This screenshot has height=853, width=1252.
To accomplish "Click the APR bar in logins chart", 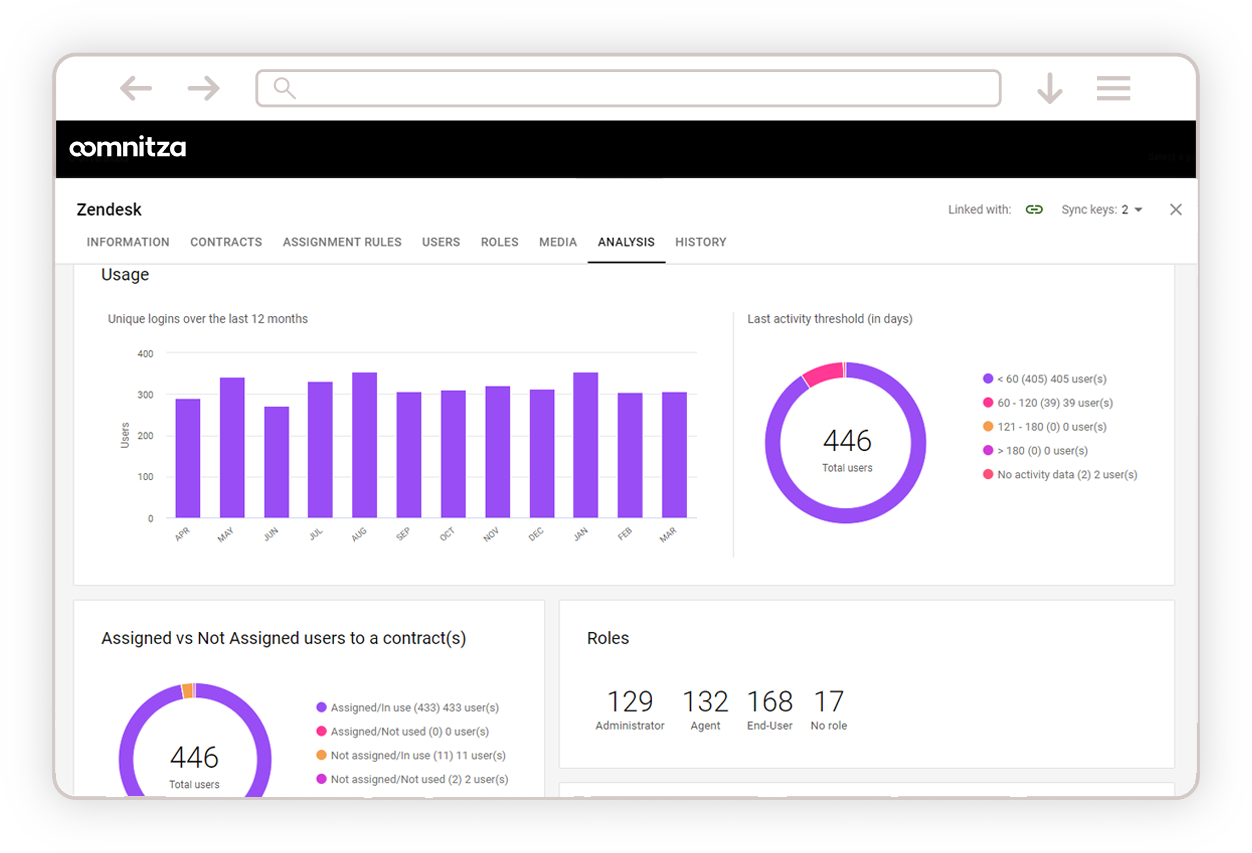I will tap(188, 458).
